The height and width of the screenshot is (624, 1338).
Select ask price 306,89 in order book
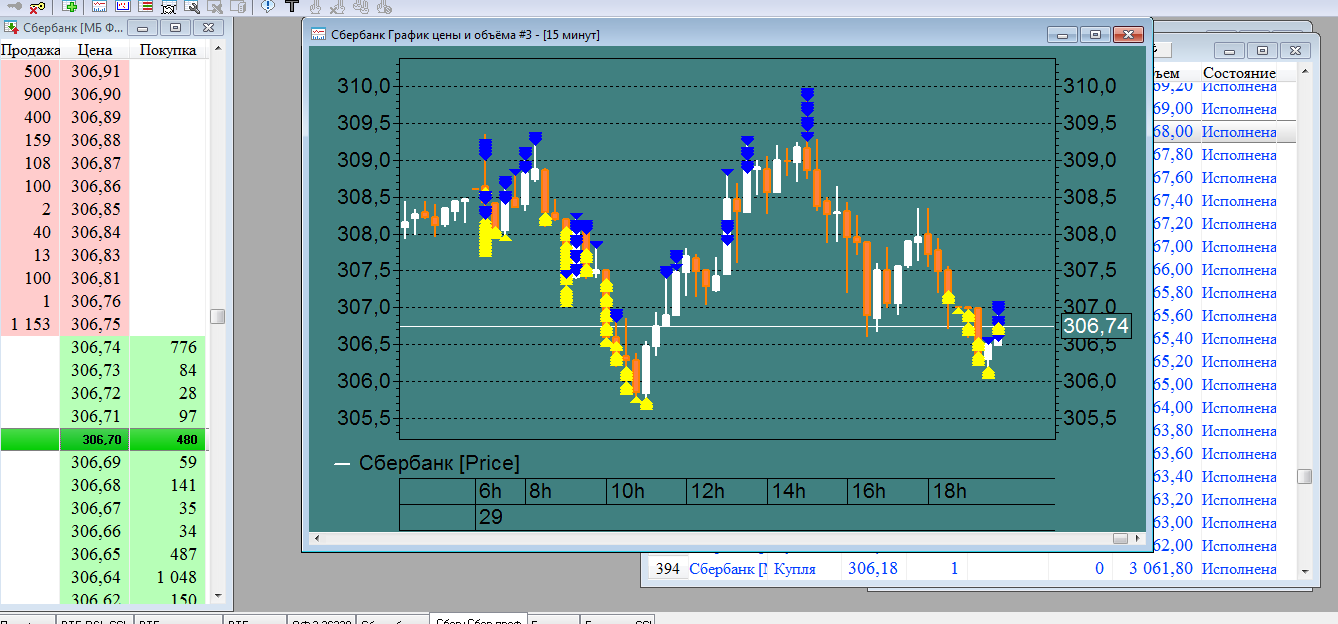(x=96, y=117)
